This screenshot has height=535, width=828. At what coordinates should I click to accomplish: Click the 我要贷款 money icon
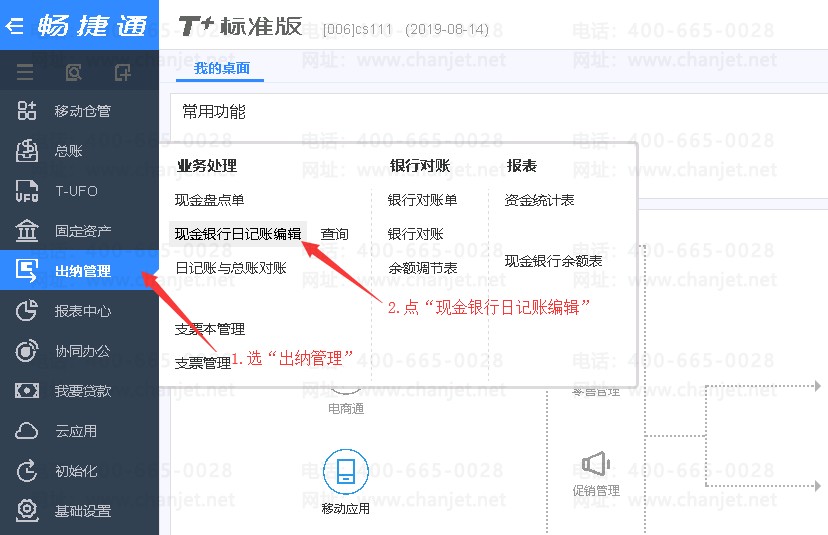point(26,391)
